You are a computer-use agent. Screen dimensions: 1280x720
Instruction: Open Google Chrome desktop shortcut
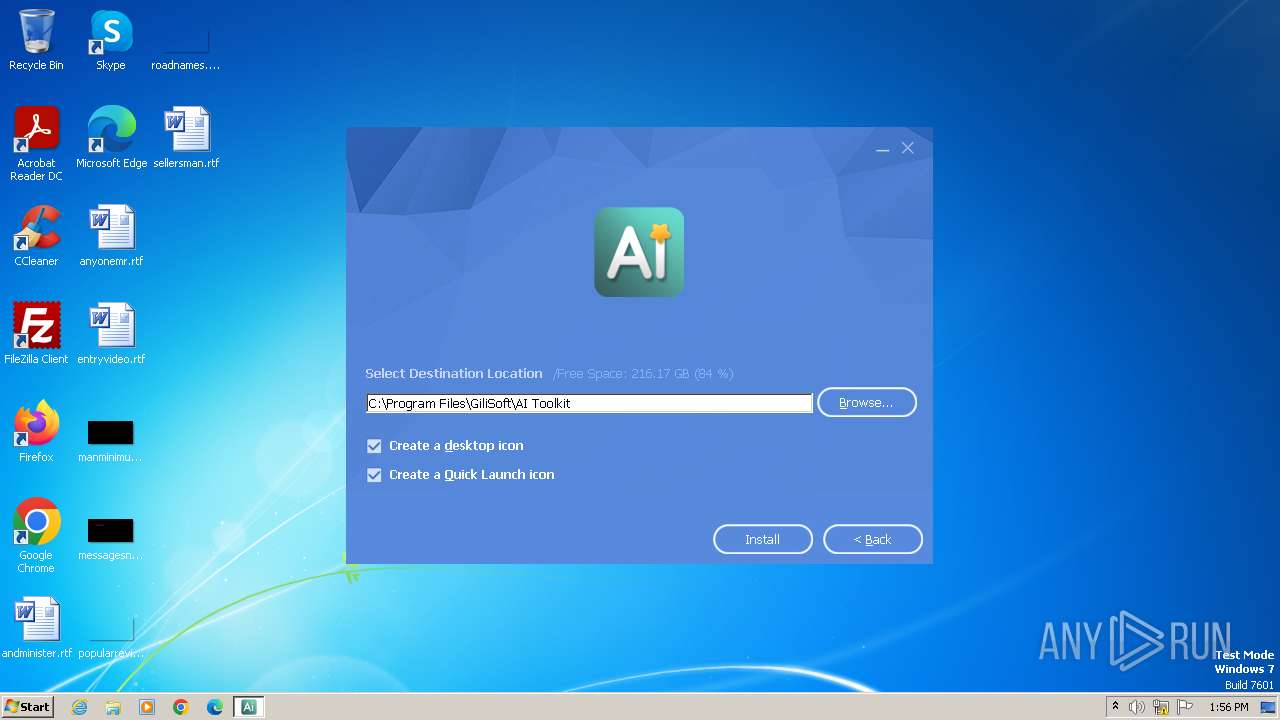pyautogui.click(x=36, y=535)
